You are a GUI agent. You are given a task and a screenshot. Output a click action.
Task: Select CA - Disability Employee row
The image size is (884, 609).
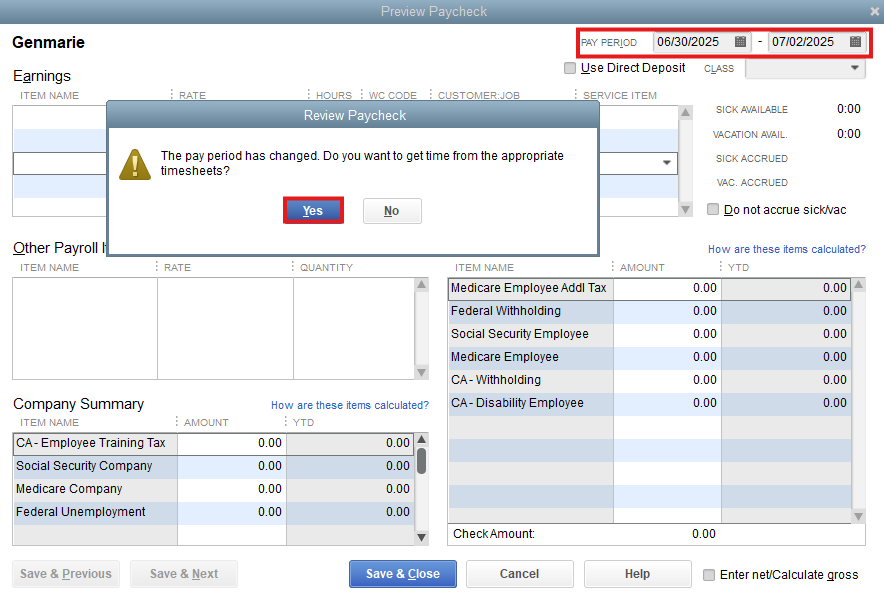point(649,403)
